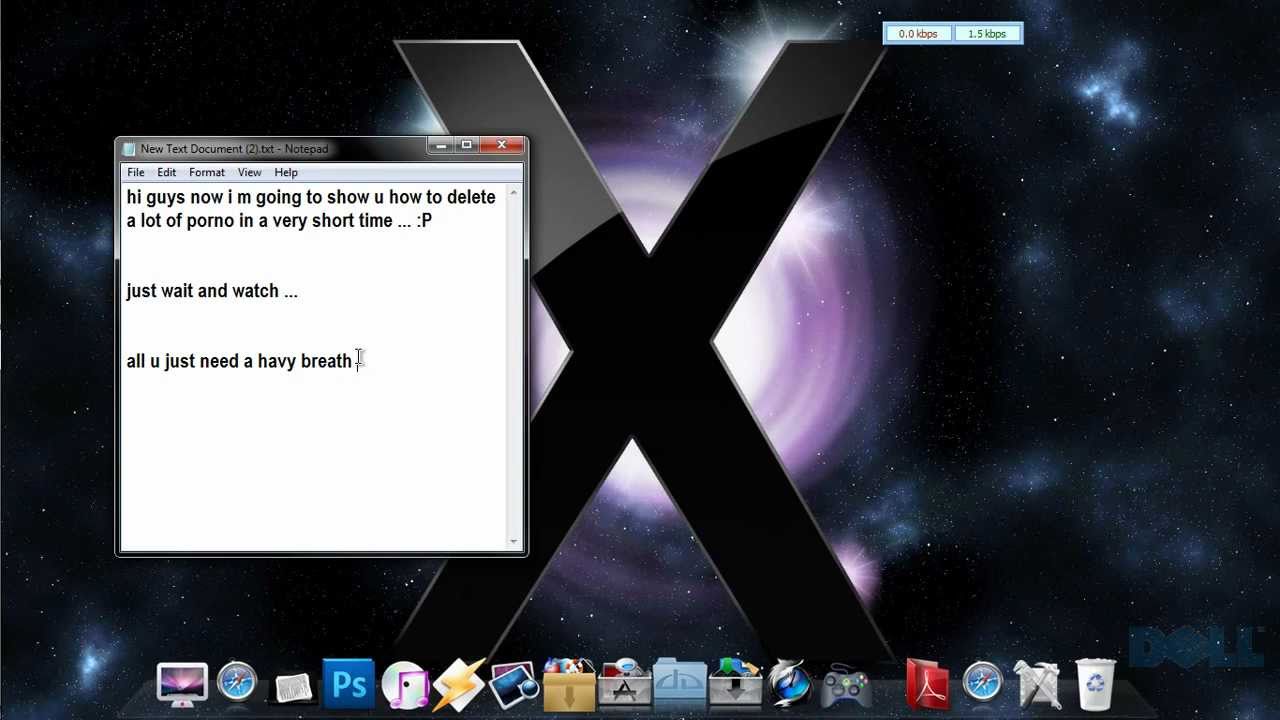The height and width of the screenshot is (720, 1280).
Task: Close the Notepad window
Action: [x=502, y=146]
